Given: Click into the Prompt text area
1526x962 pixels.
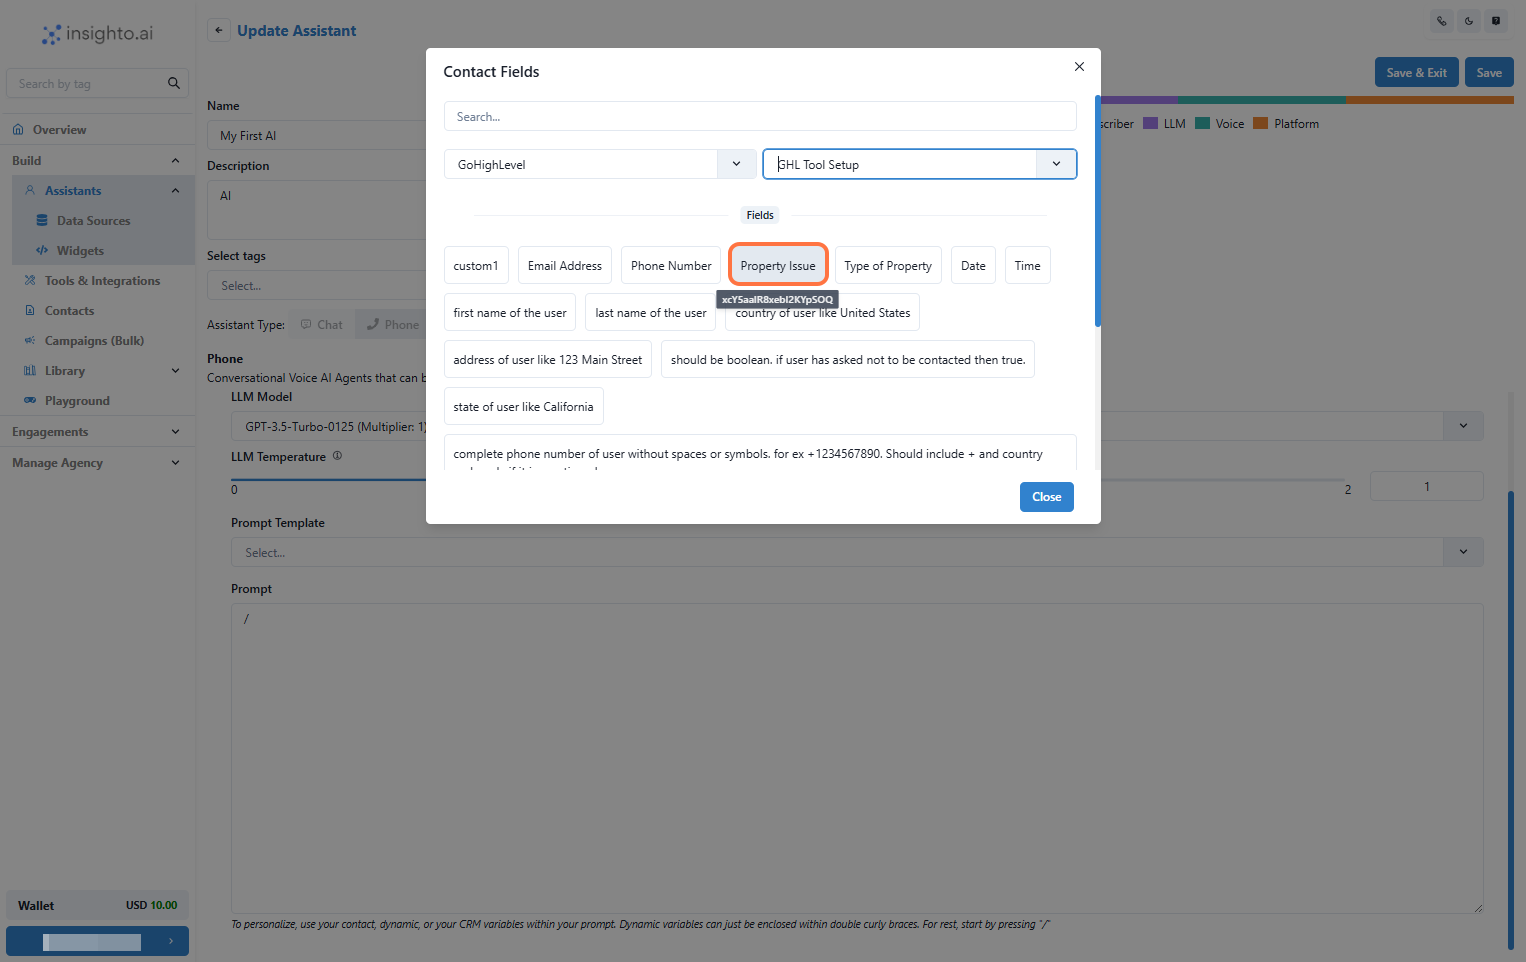Looking at the screenshot, I should 857,758.
